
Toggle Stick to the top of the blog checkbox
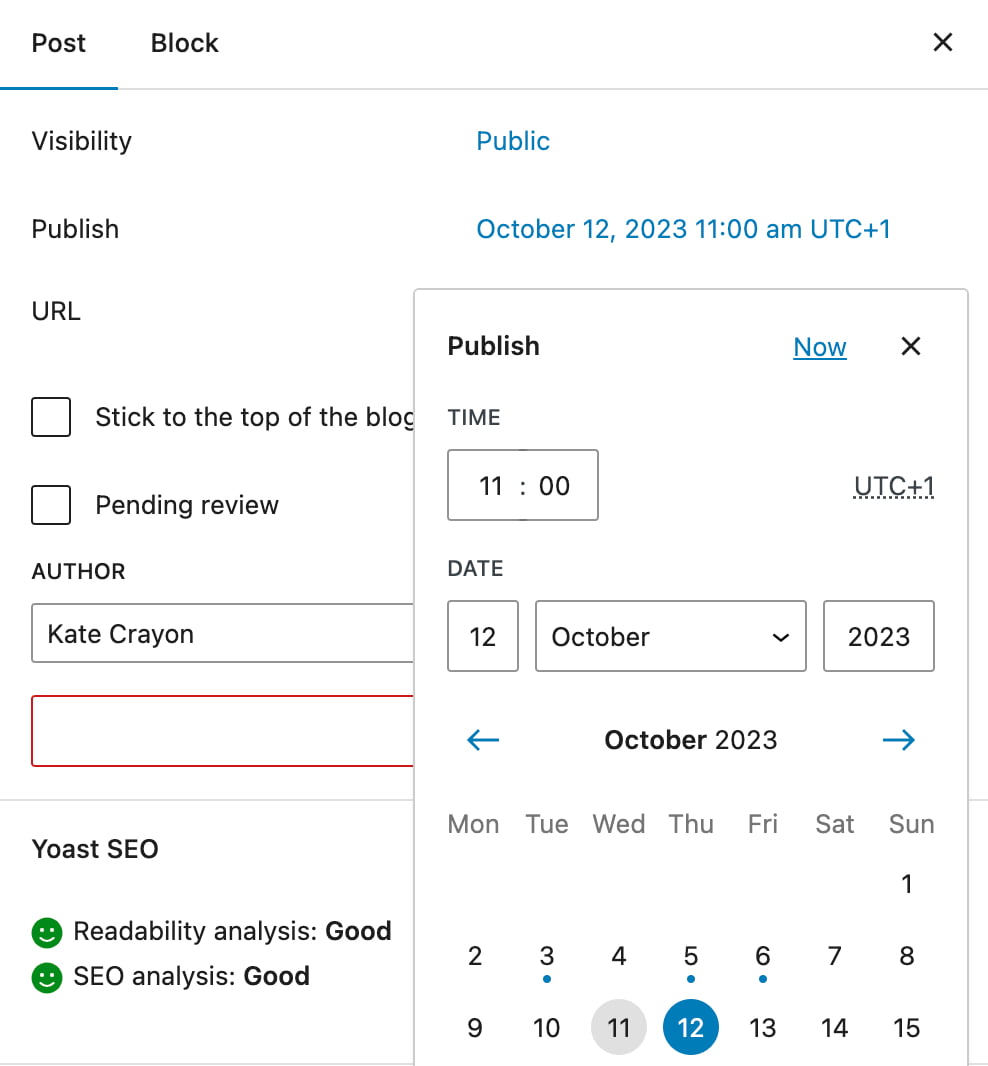[51, 417]
